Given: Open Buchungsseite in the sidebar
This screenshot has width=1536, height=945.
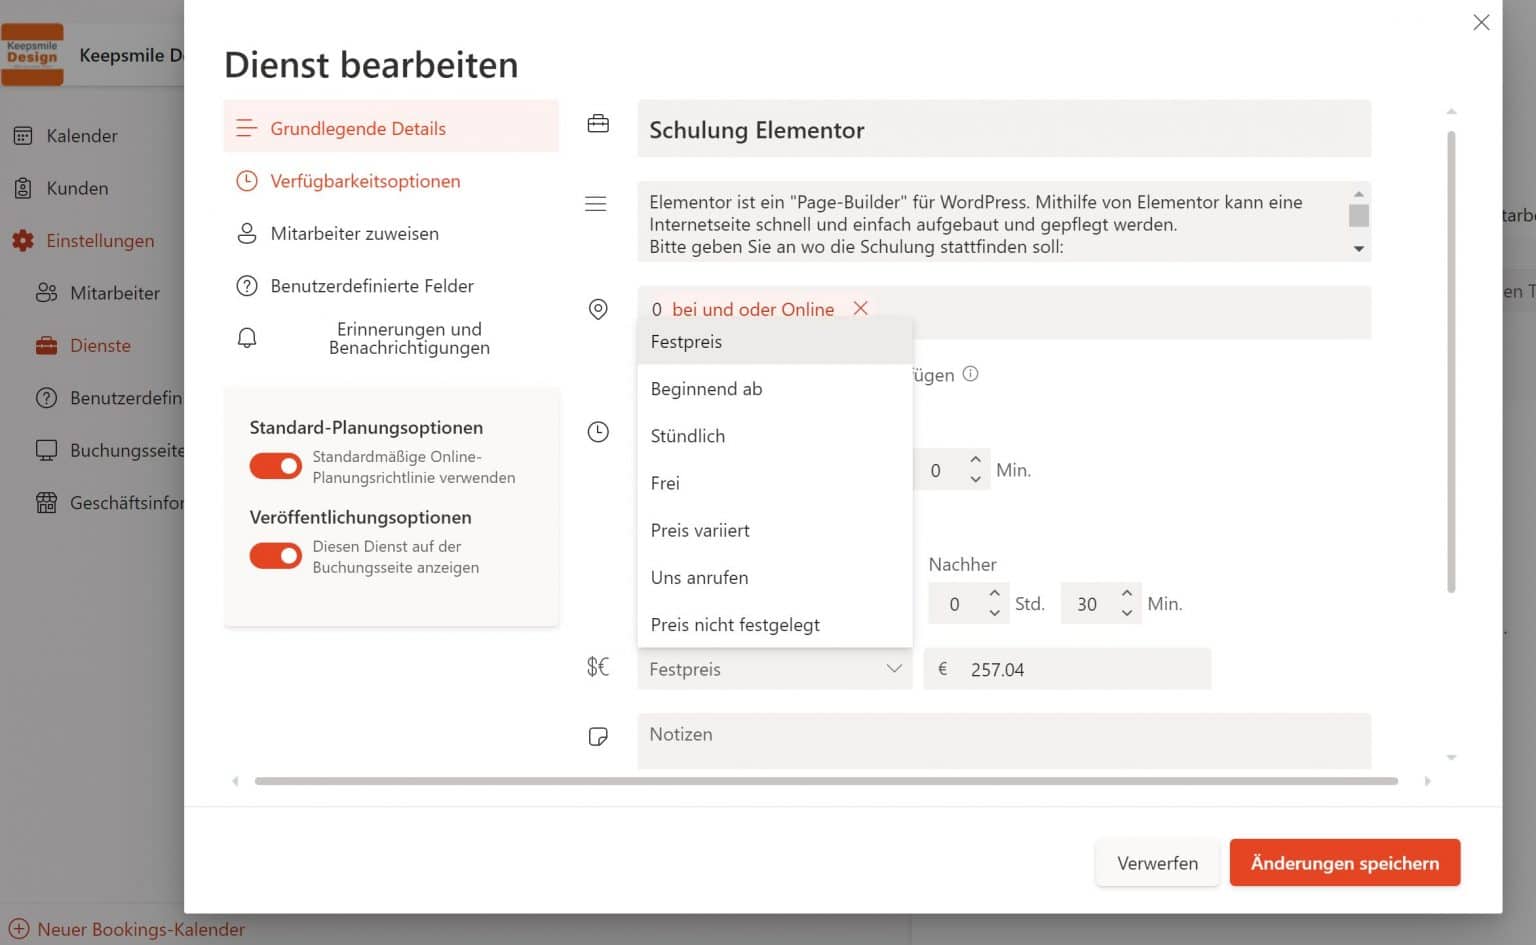Looking at the screenshot, I should click(x=108, y=450).
